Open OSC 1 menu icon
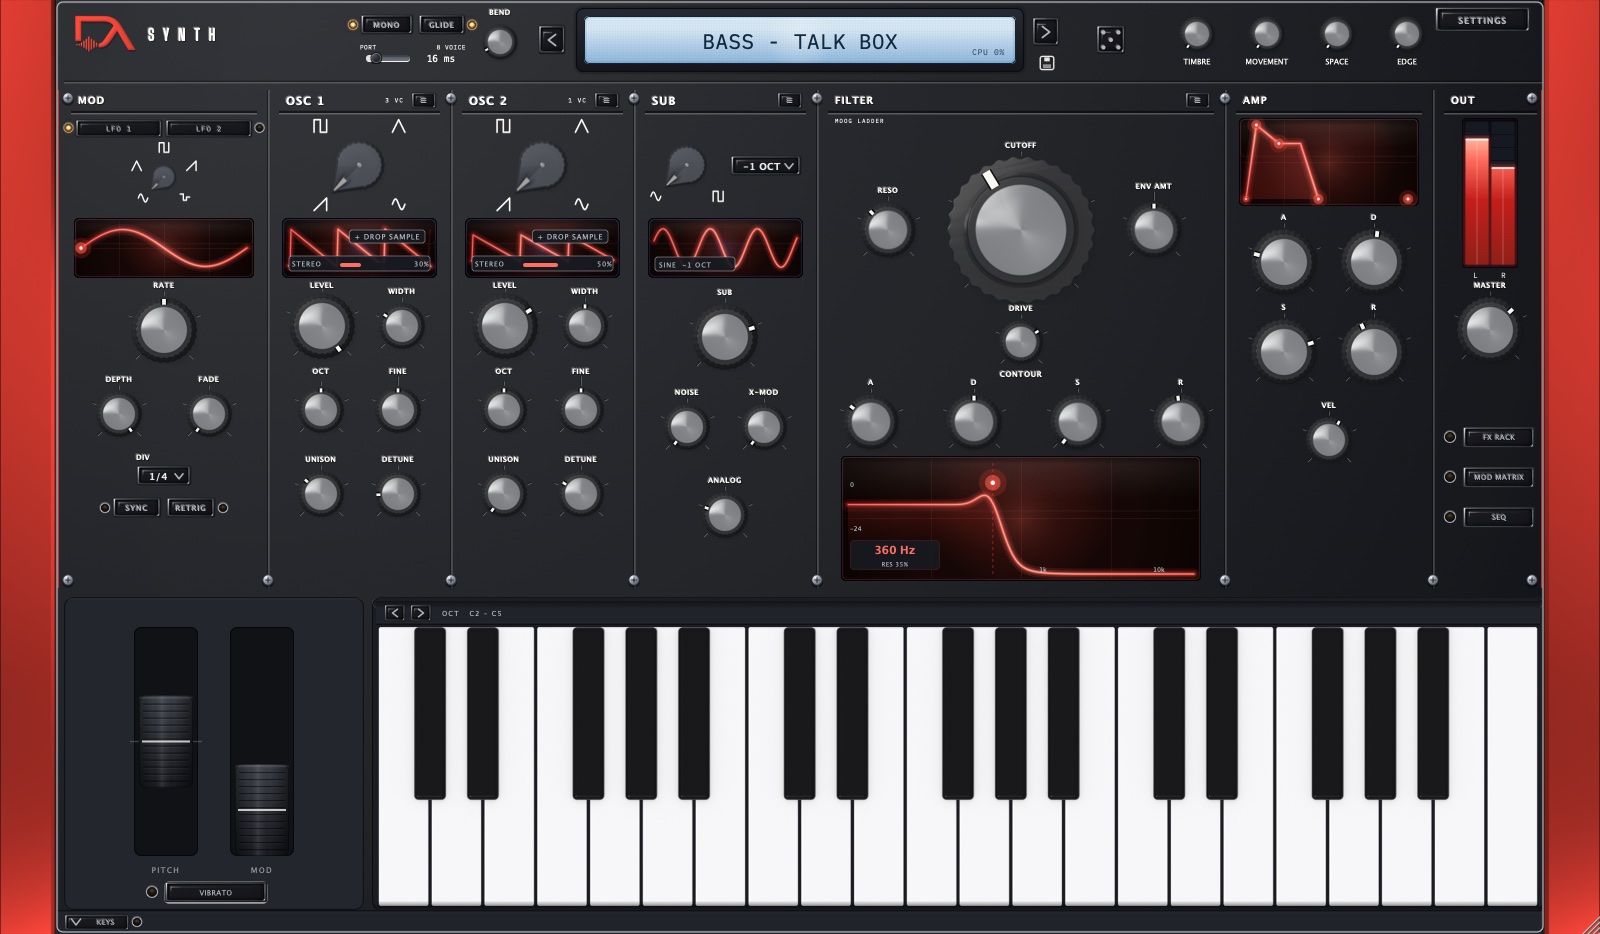The width and height of the screenshot is (1600, 934). [423, 100]
